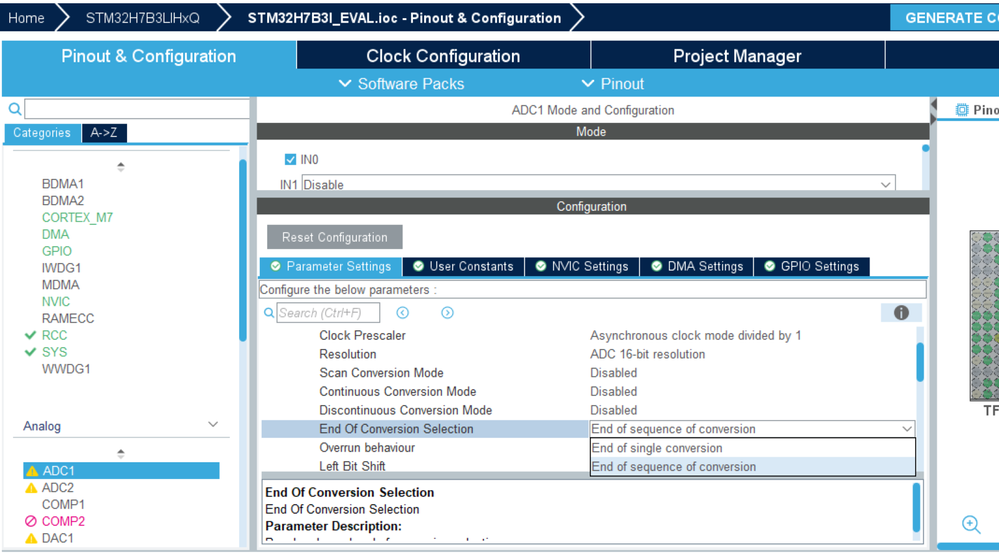The height and width of the screenshot is (557, 999).
Task: Click the sort arrows above BDMA1 list
Action: pos(120,167)
